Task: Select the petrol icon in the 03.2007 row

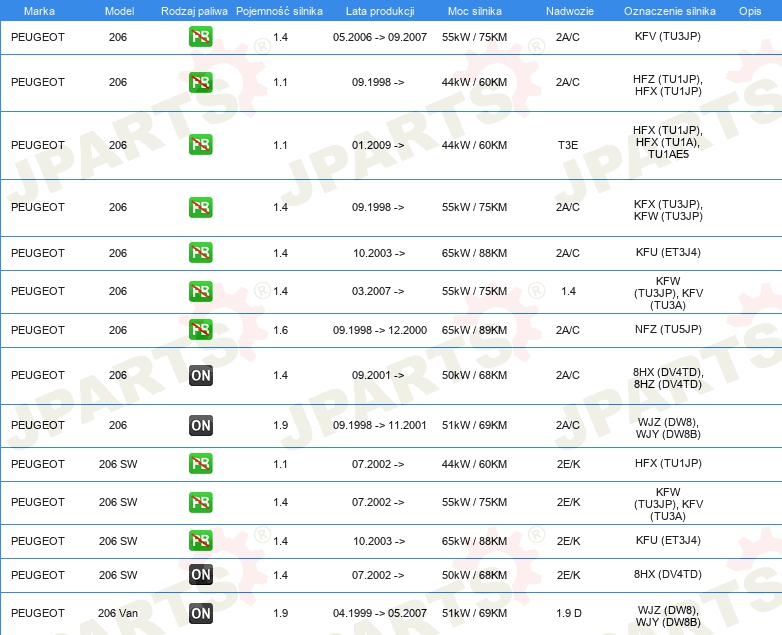Action: [x=200, y=291]
